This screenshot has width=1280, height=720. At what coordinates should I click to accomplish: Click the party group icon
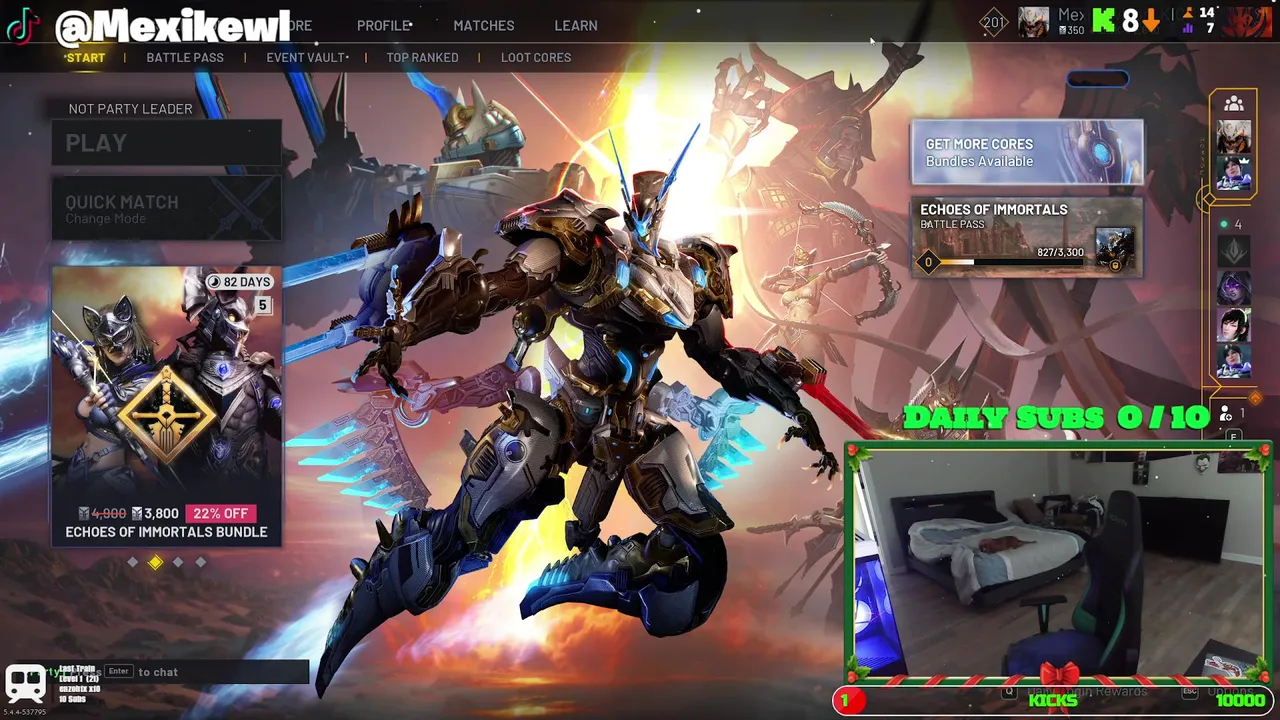[x=1234, y=104]
